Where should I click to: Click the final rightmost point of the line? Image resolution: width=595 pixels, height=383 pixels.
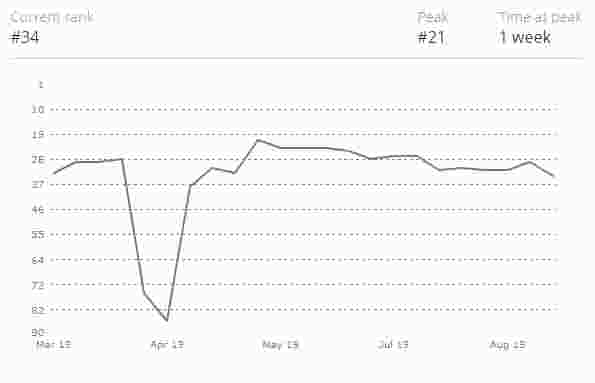pos(554,176)
